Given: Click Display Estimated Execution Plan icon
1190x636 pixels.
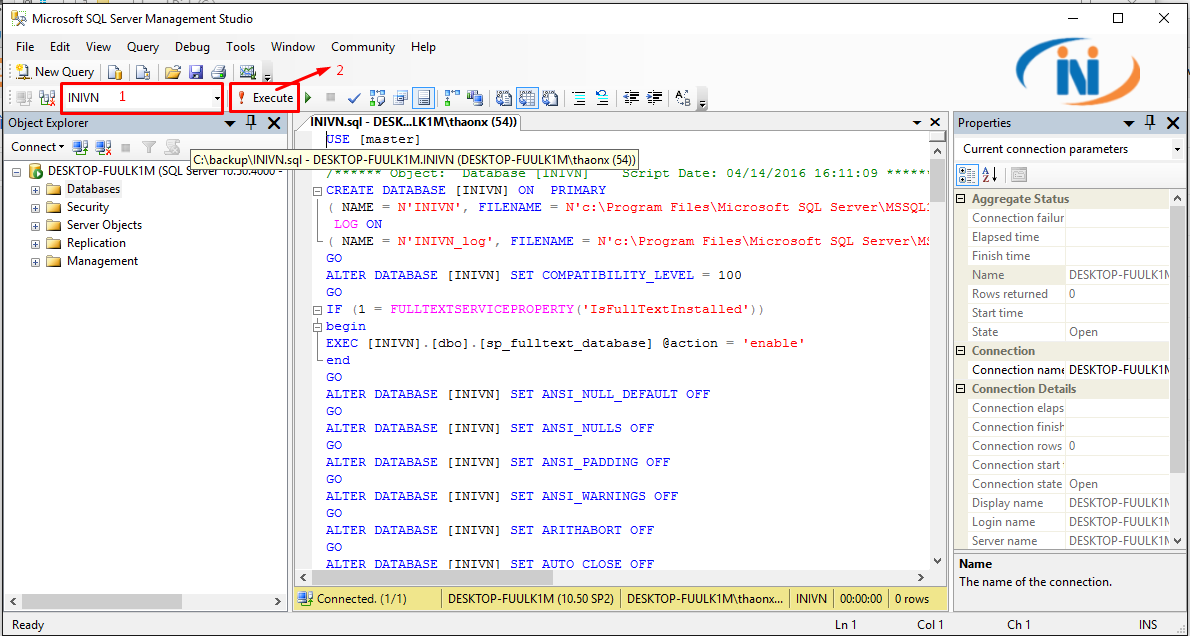Looking at the screenshot, I should point(377,98).
